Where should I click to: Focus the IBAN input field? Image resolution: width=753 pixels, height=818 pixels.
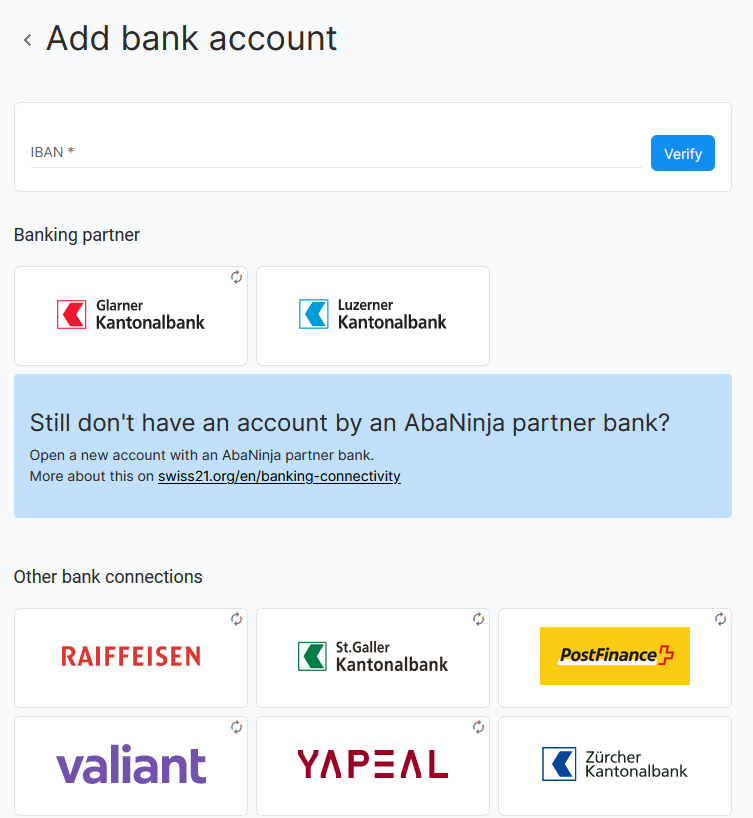coord(336,153)
